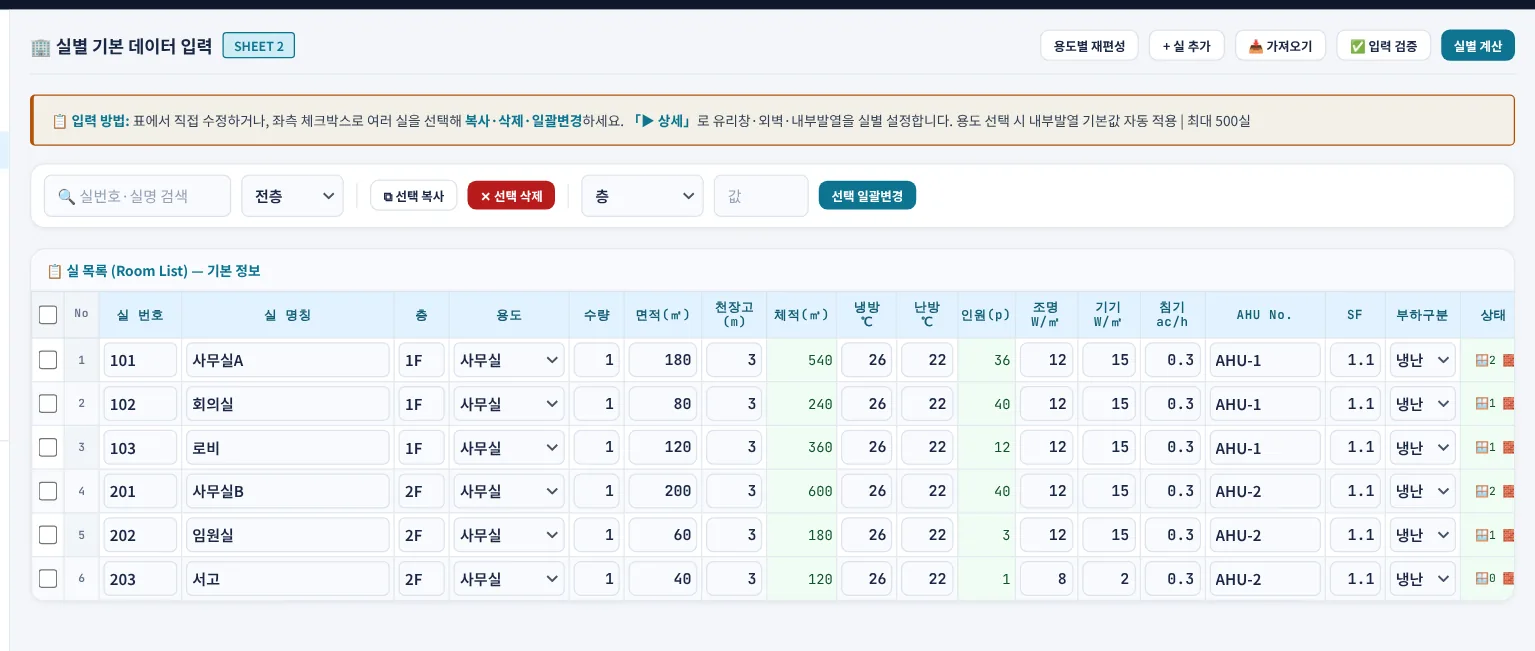Open the 층 bulk-change field dropdown
The width and height of the screenshot is (1535, 651).
coord(642,196)
